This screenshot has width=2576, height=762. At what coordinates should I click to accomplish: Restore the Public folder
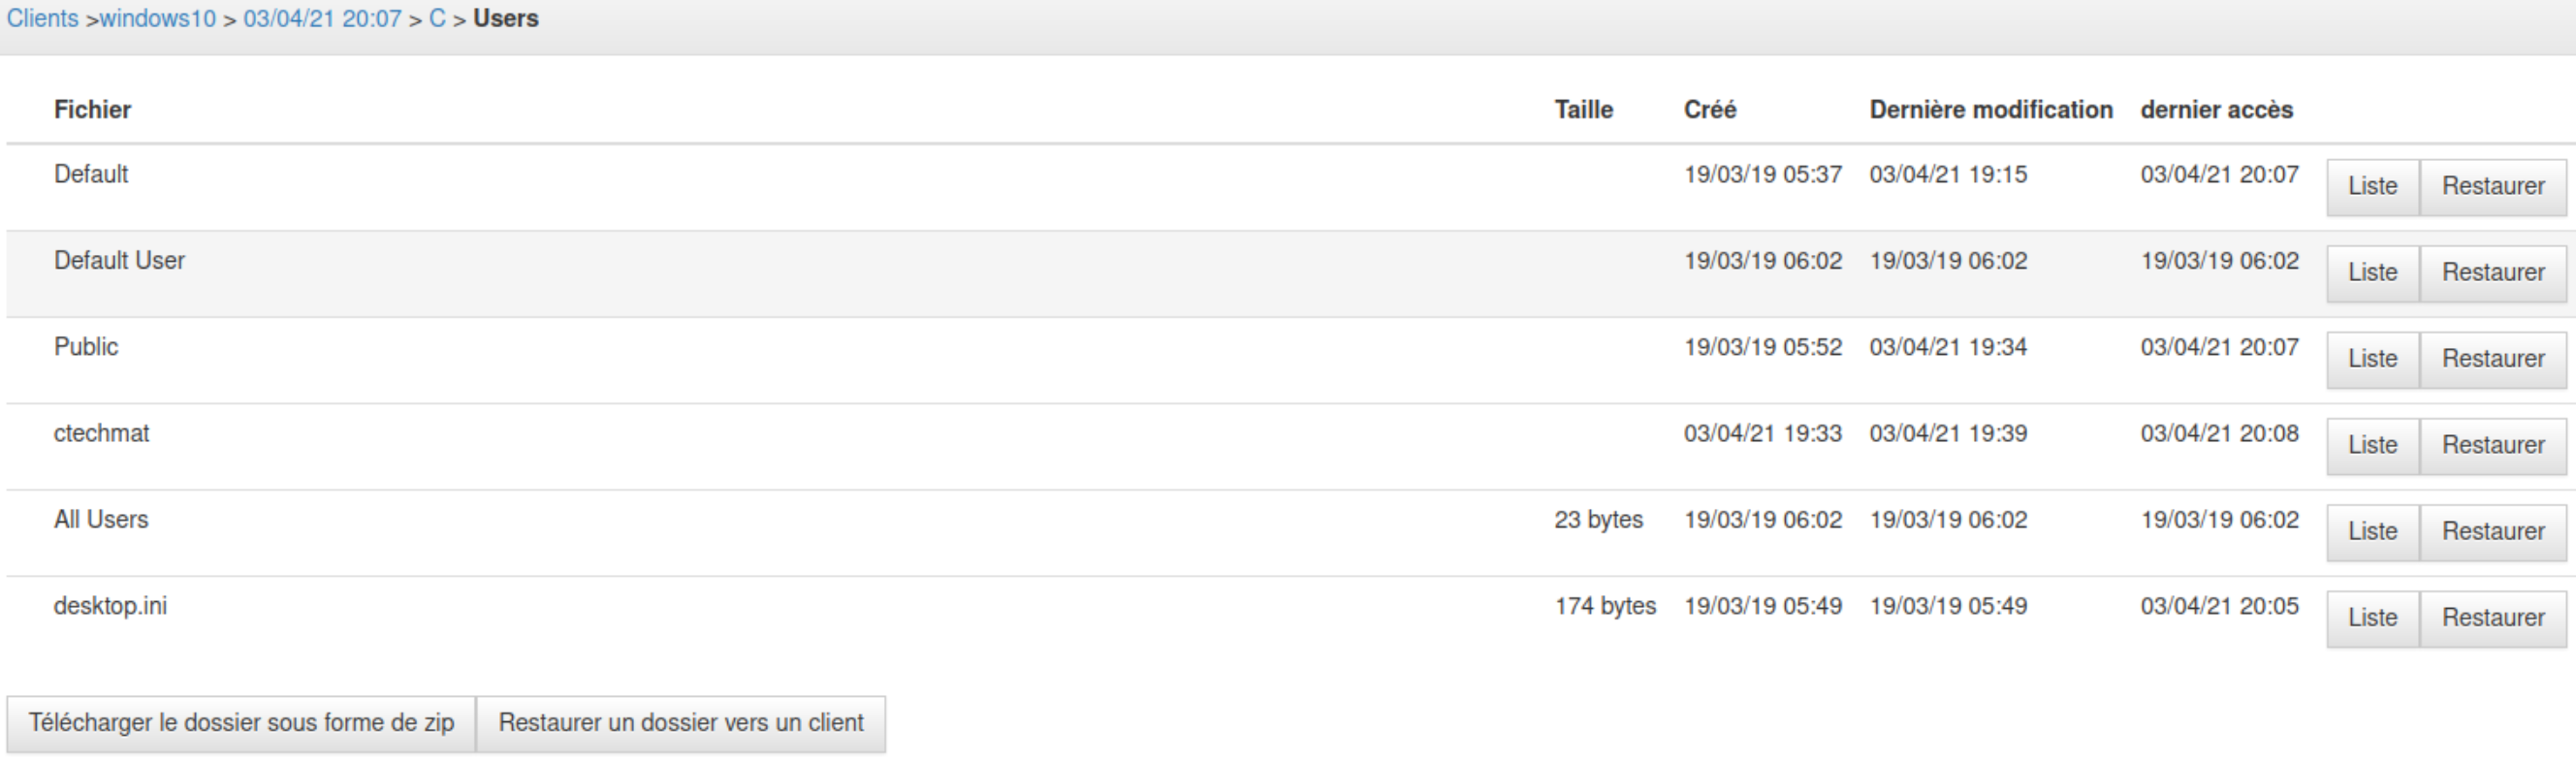pos(2492,359)
